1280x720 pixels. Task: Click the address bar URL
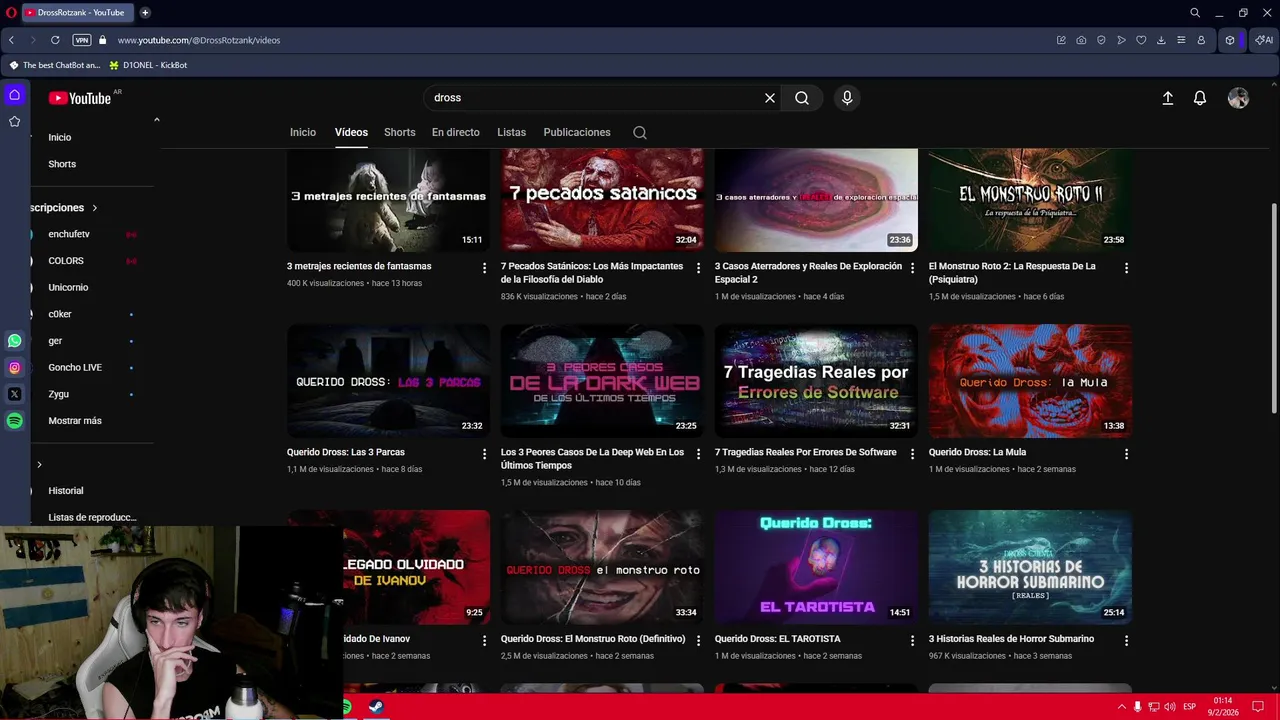(x=199, y=40)
